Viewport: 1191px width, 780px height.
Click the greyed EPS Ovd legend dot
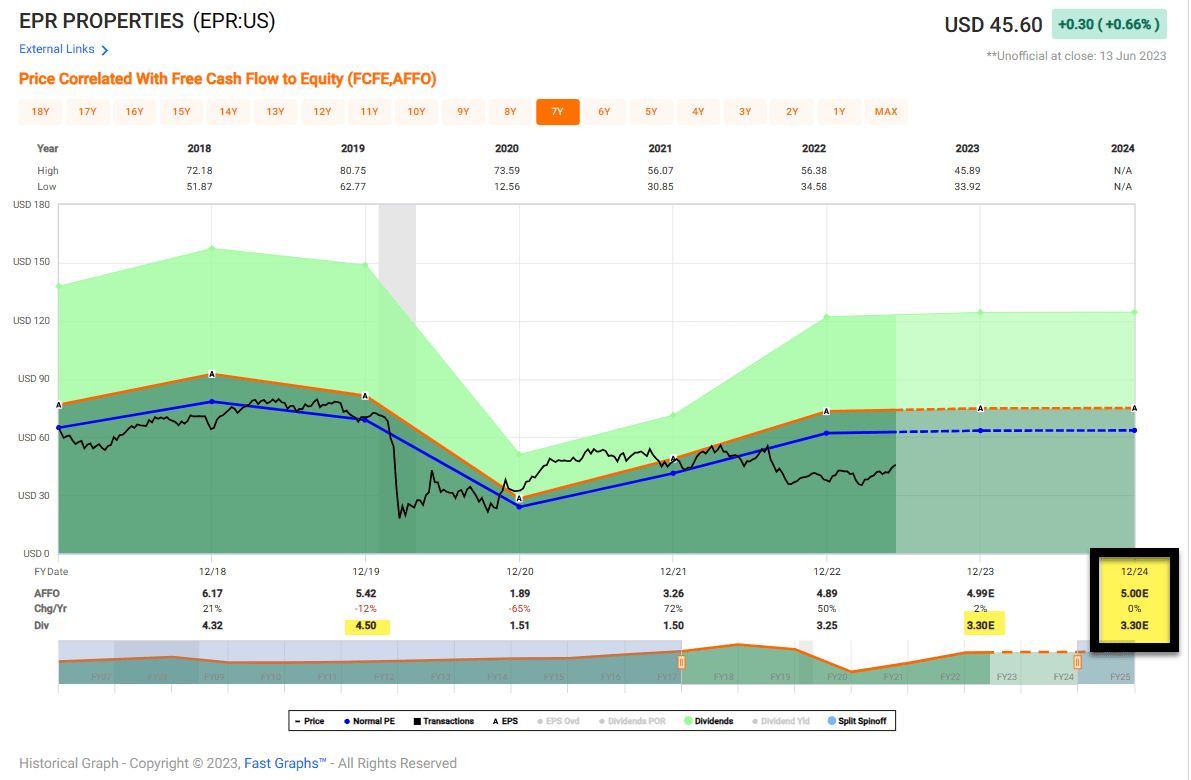[539, 721]
